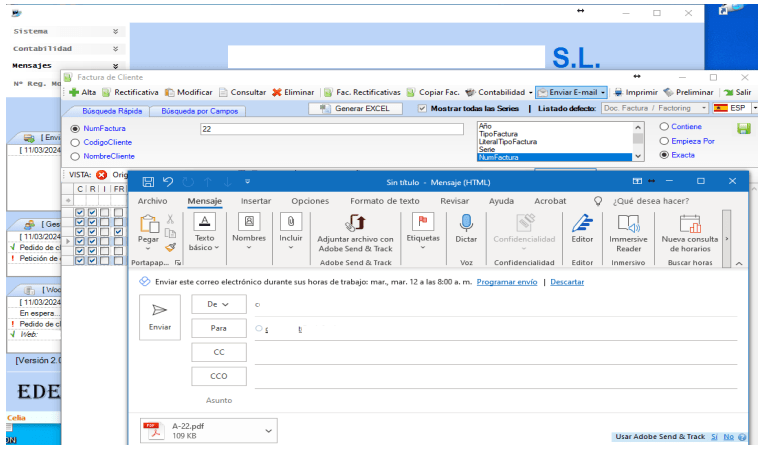764x452 pixels.
Task: Click field list scrollbar down arrow
Action: coord(638,157)
